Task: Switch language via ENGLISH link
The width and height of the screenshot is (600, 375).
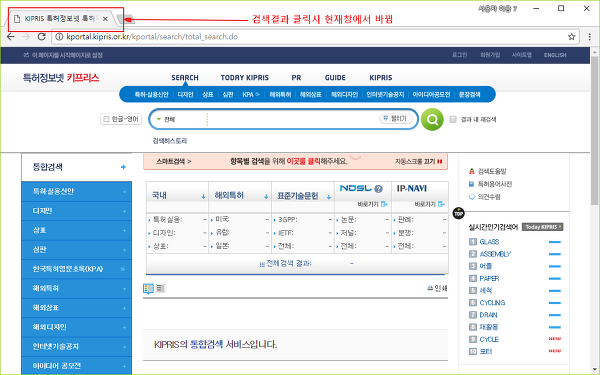Action: [x=555, y=55]
